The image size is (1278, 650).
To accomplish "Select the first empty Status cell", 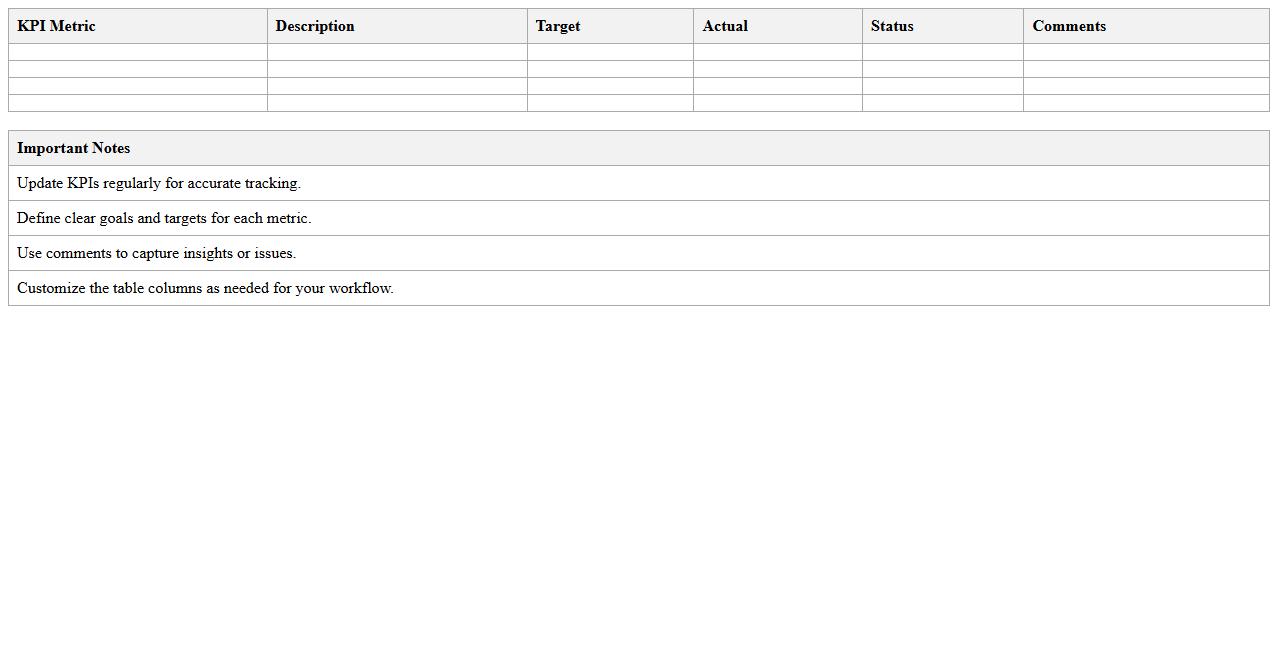I will point(941,52).
